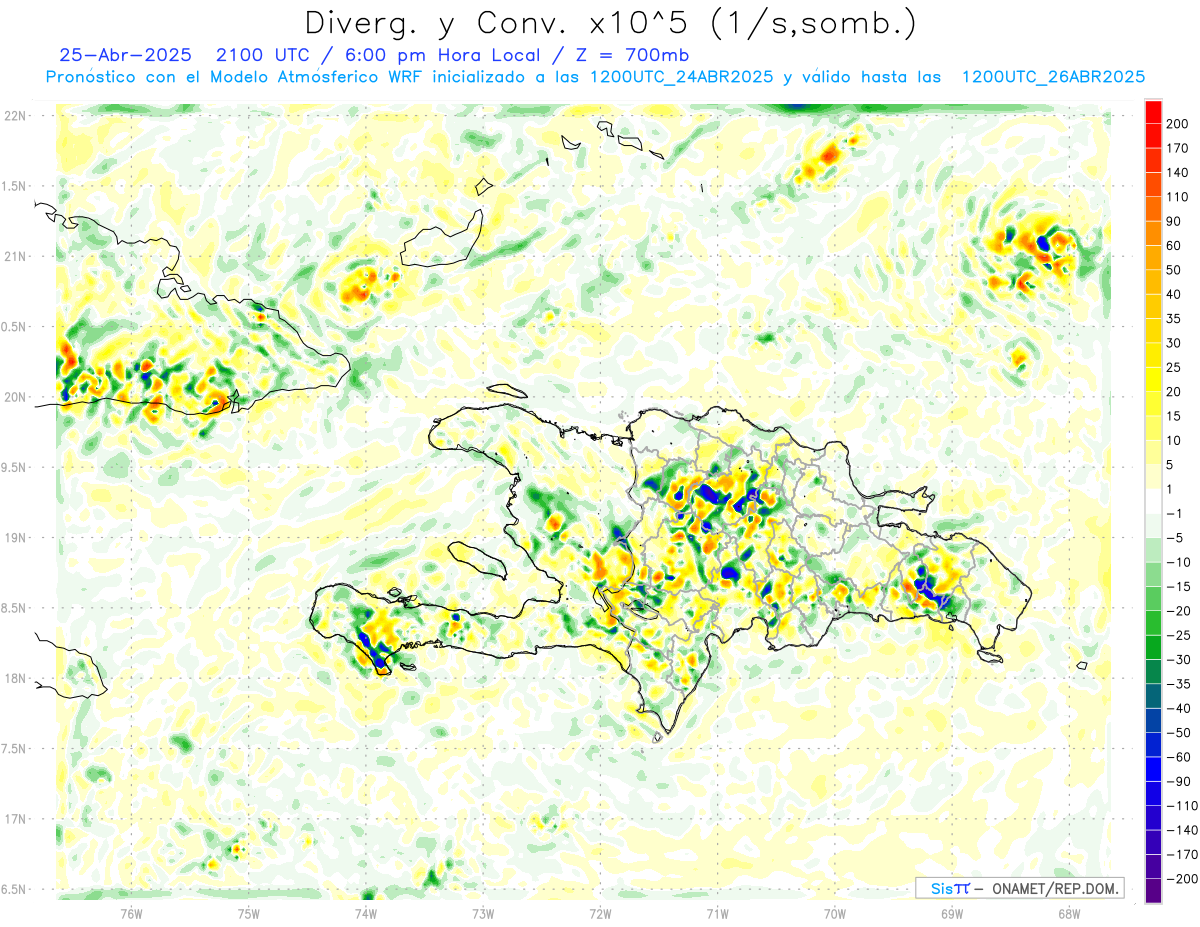
Task: Click the positive "90" colorbar value
Action: 1175,221
